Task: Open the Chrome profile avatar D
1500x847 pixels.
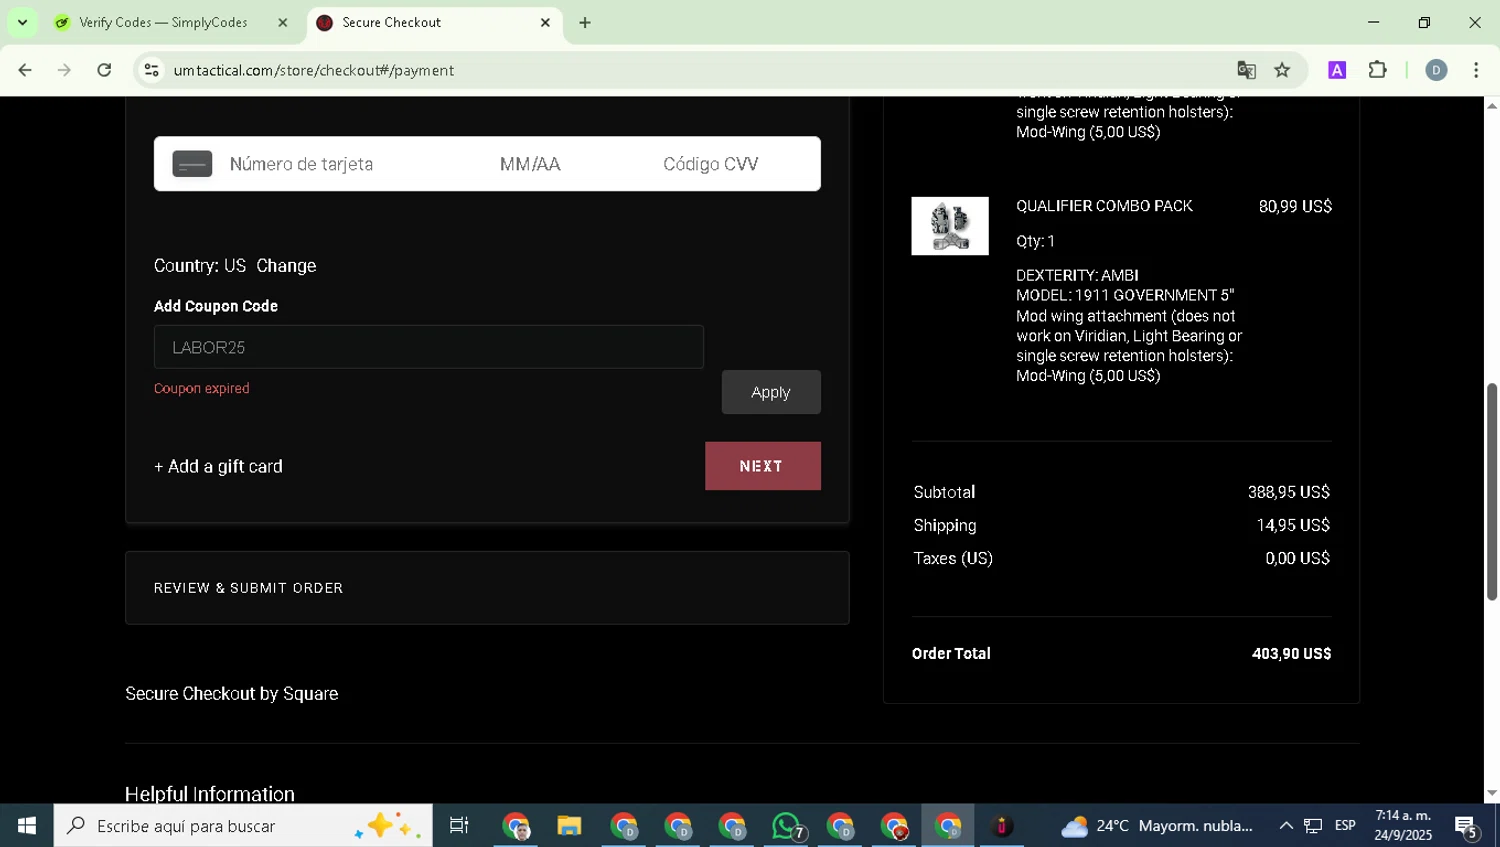Action: click(x=1436, y=70)
